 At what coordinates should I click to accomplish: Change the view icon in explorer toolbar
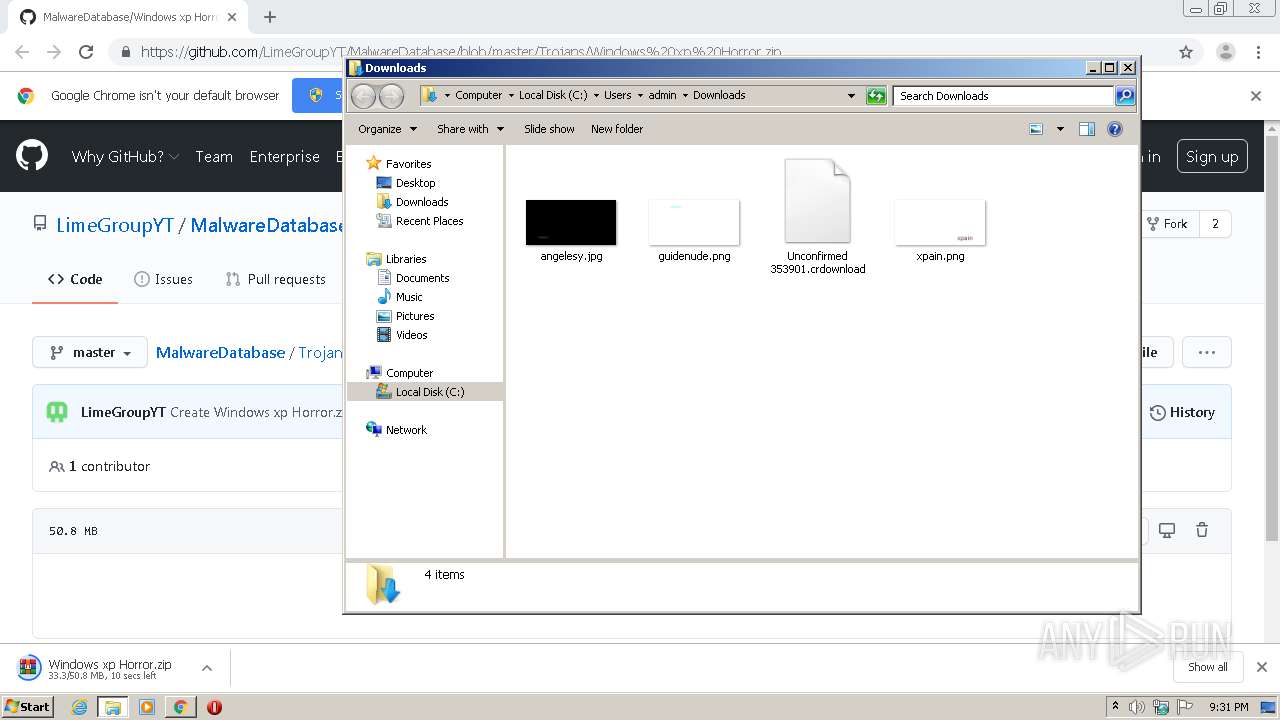coord(1036,129)
